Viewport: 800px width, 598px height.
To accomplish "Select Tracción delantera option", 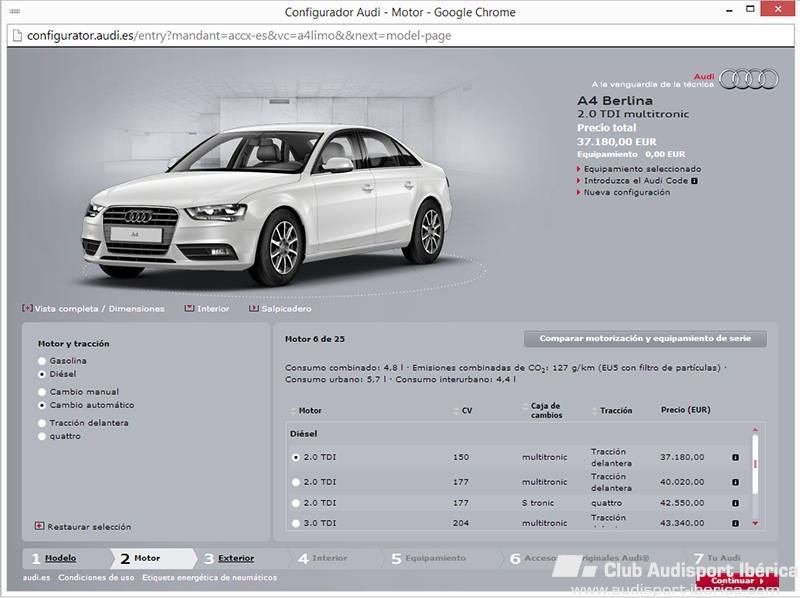I will pyautogui.click(x=42, y=423).
